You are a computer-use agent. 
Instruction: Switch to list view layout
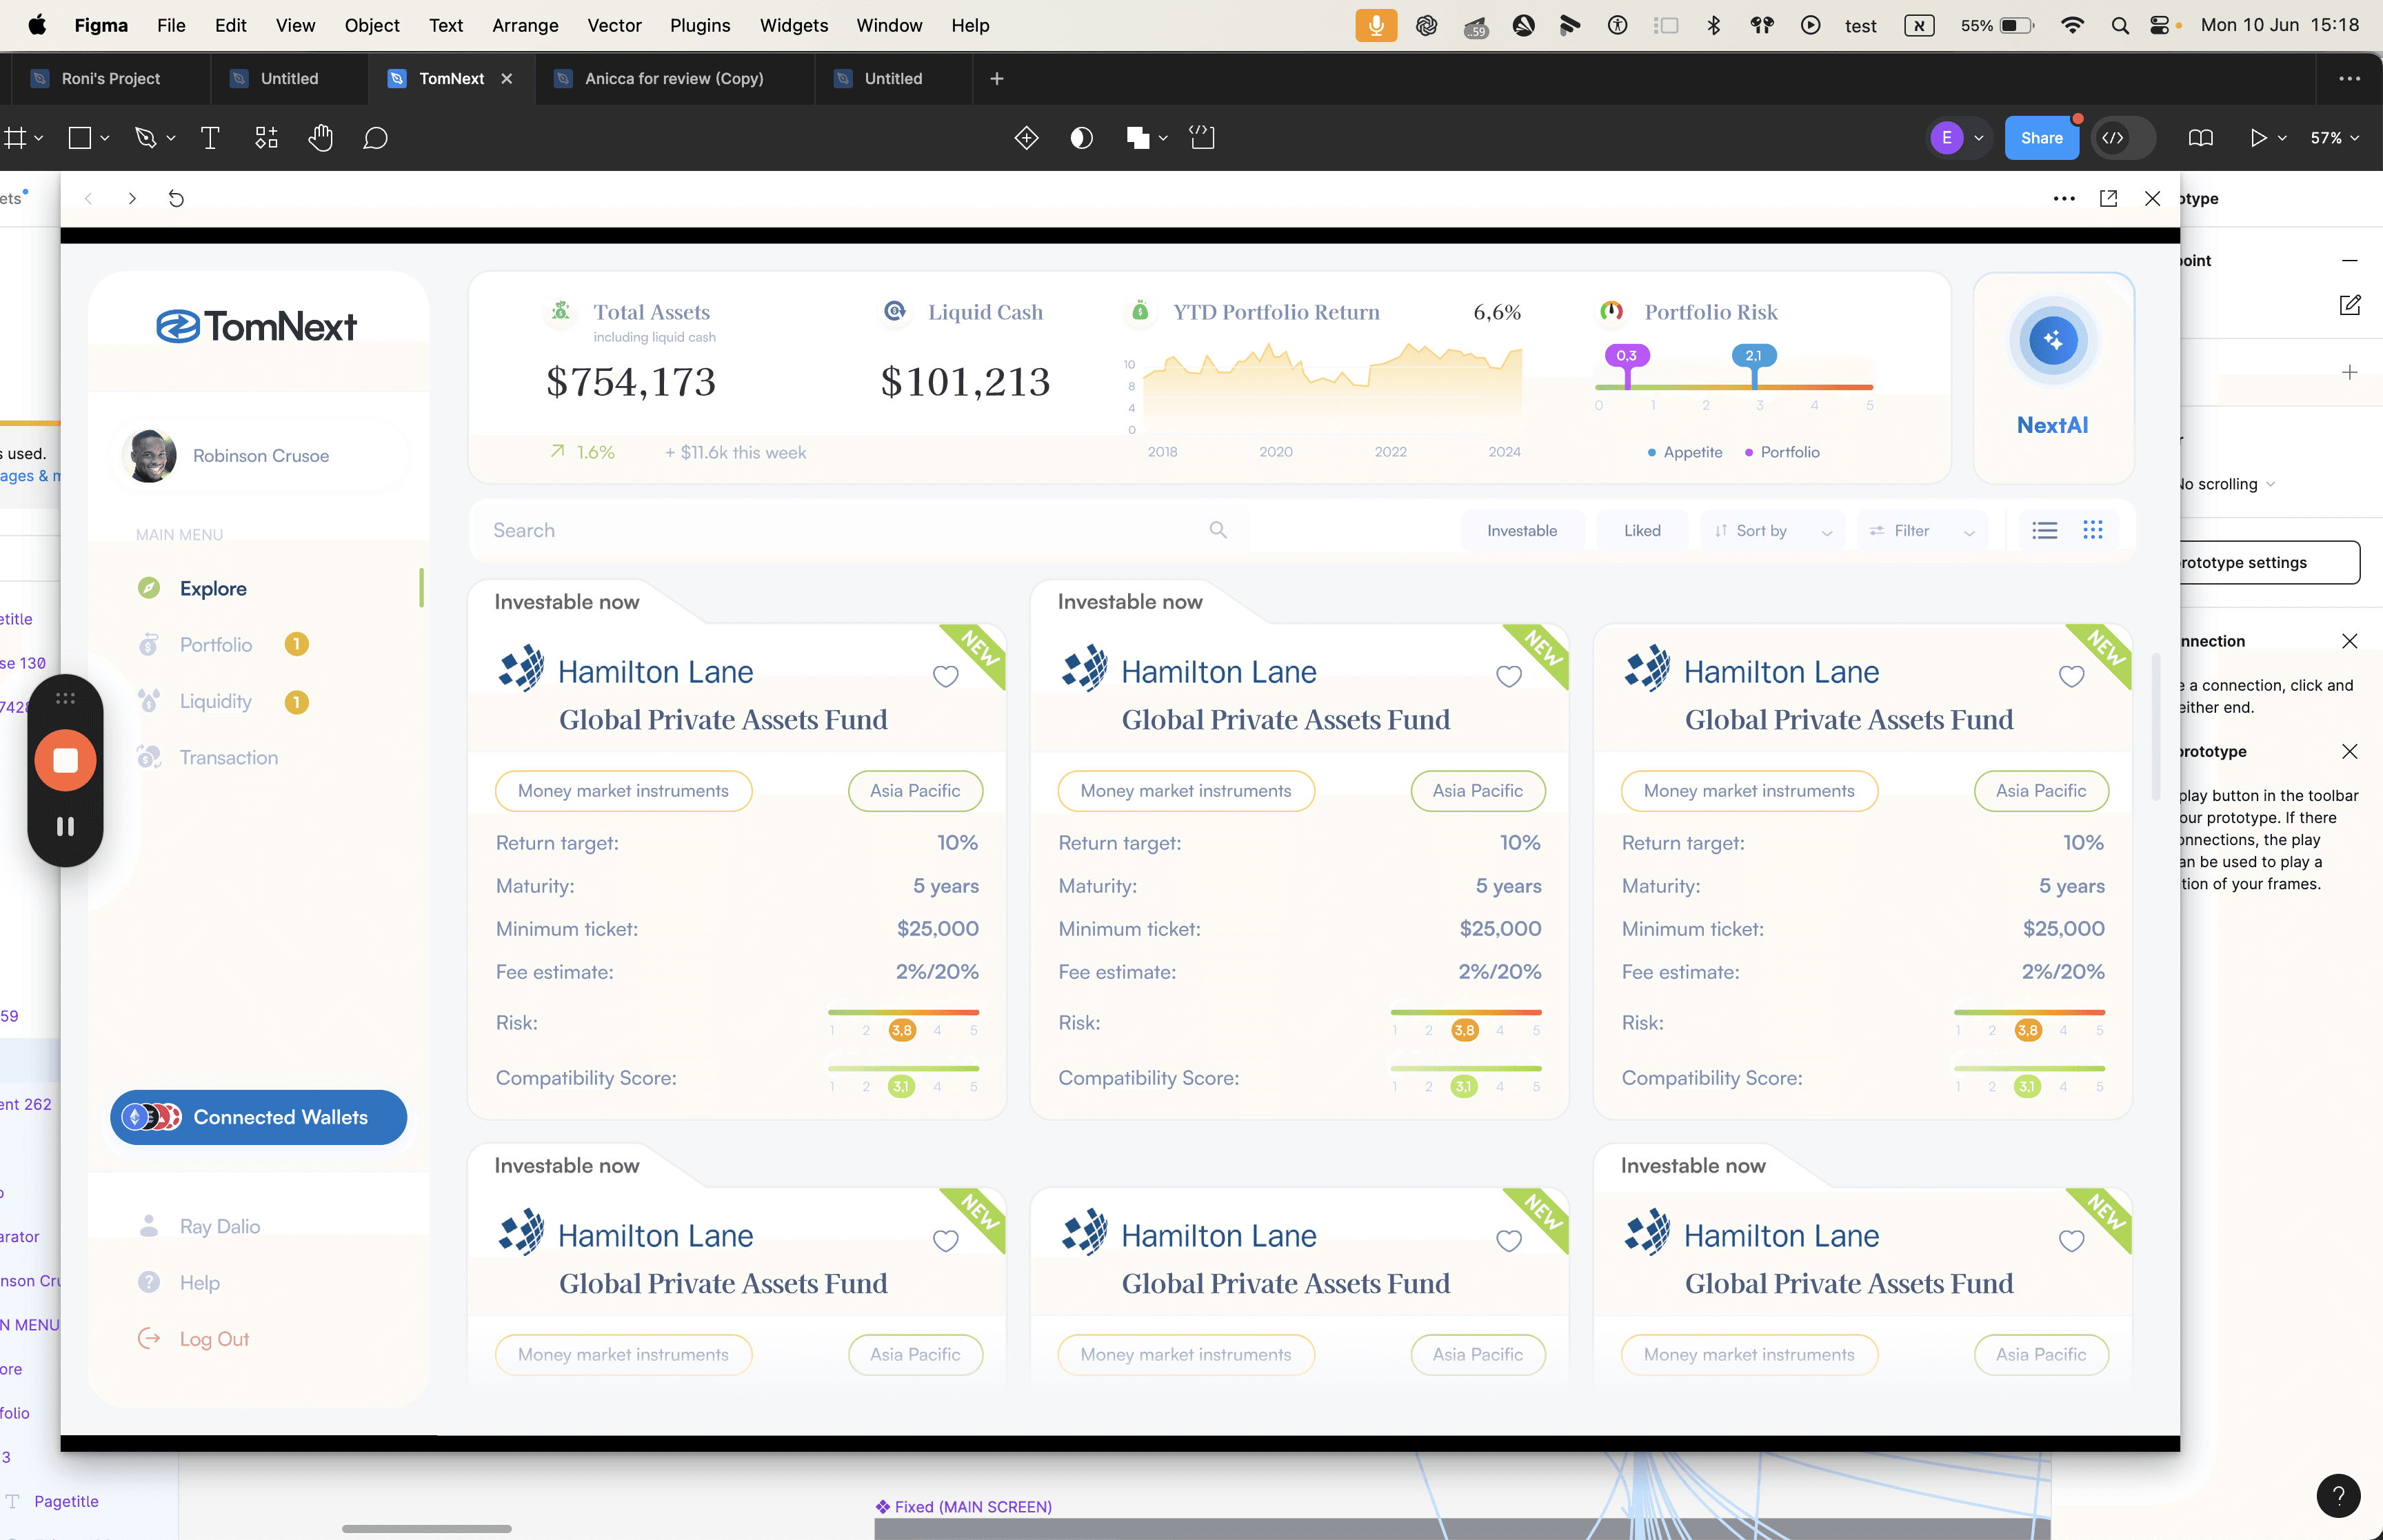(x=2045, y=530)
